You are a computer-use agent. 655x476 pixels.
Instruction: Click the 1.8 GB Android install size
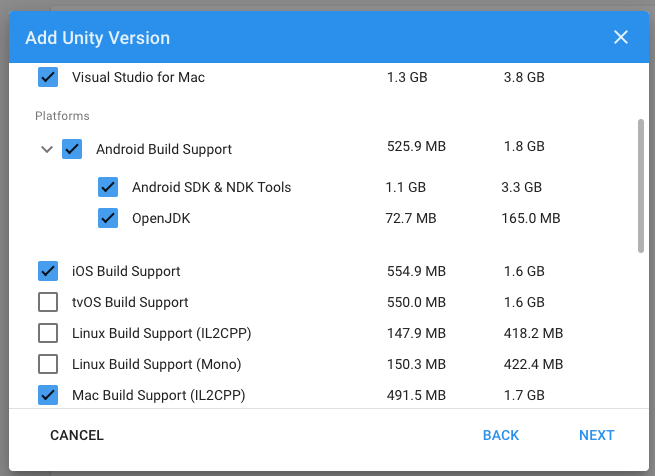tap(524, 146)
